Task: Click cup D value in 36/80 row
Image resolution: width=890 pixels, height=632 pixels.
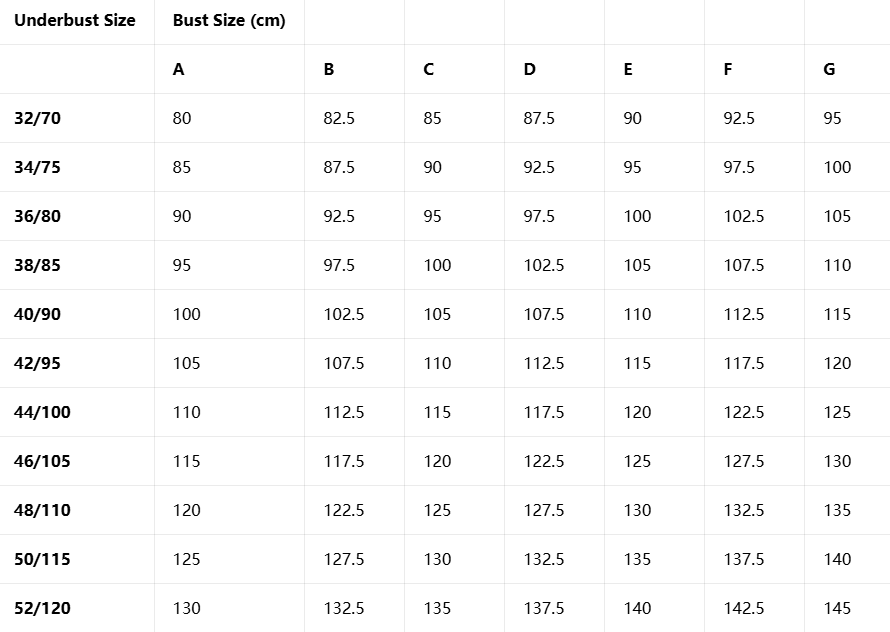Action: tap(539, 217)
